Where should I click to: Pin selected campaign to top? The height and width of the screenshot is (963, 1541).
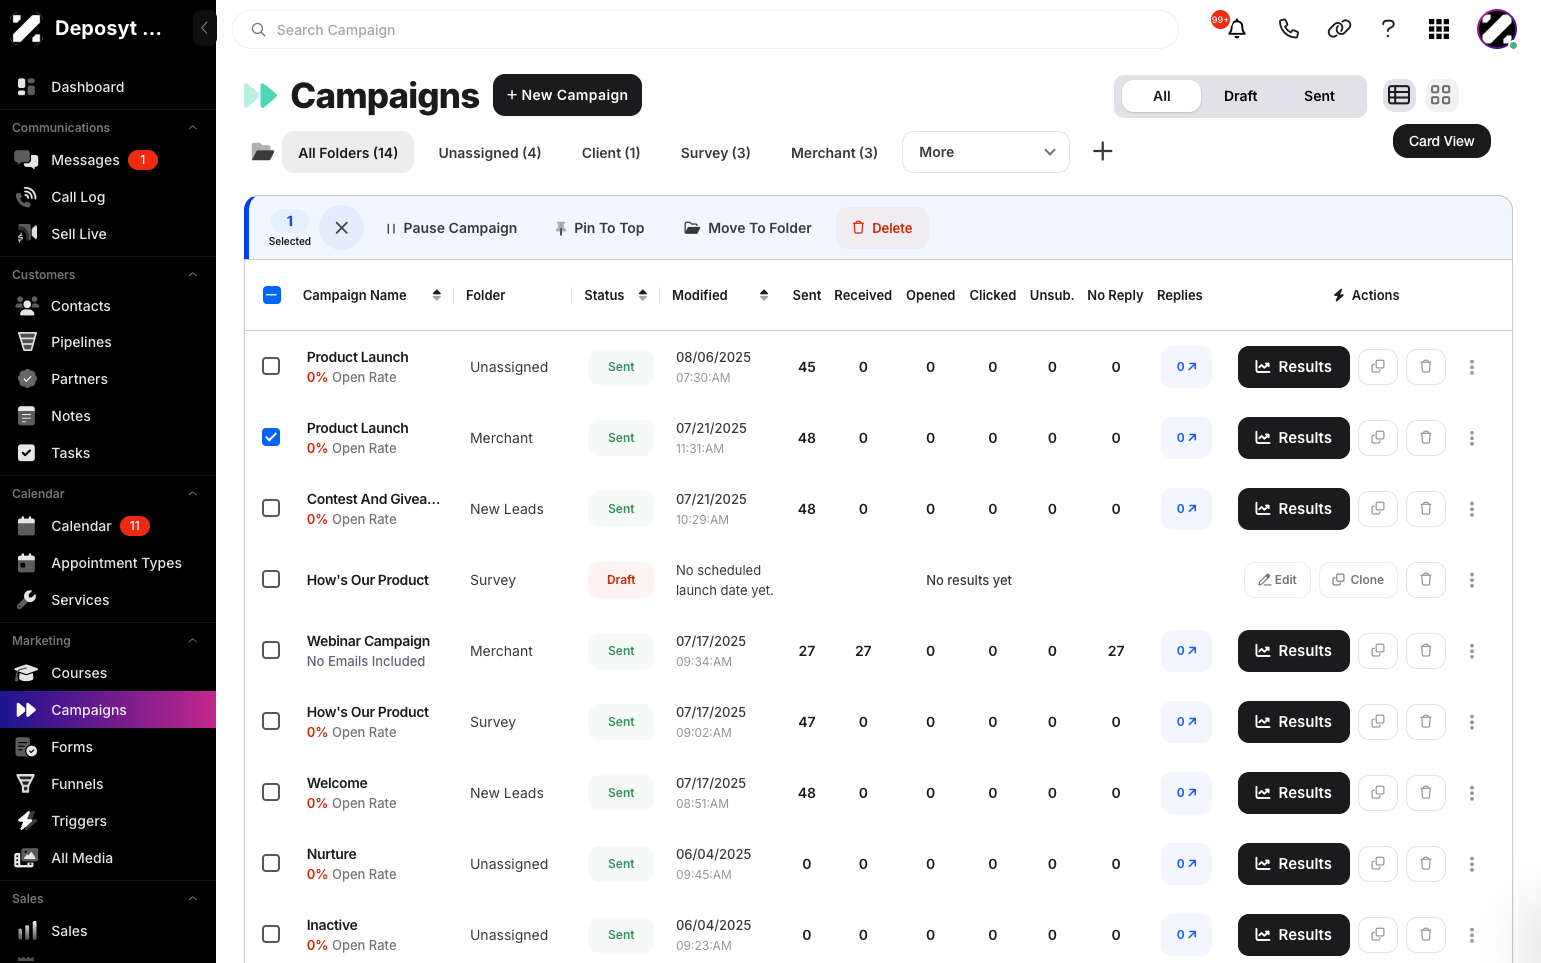click(600, 228)
